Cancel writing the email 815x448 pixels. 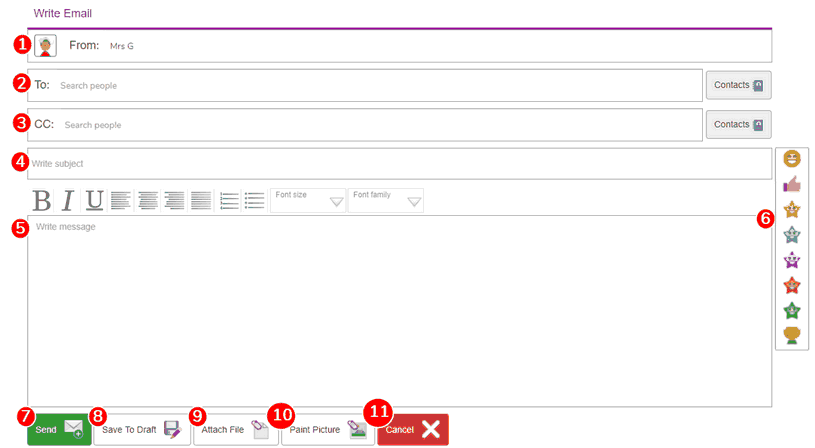(x=413, y=430)
